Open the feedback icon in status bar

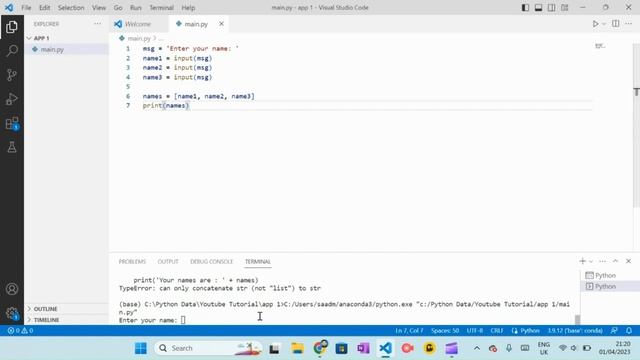point(614,331)
